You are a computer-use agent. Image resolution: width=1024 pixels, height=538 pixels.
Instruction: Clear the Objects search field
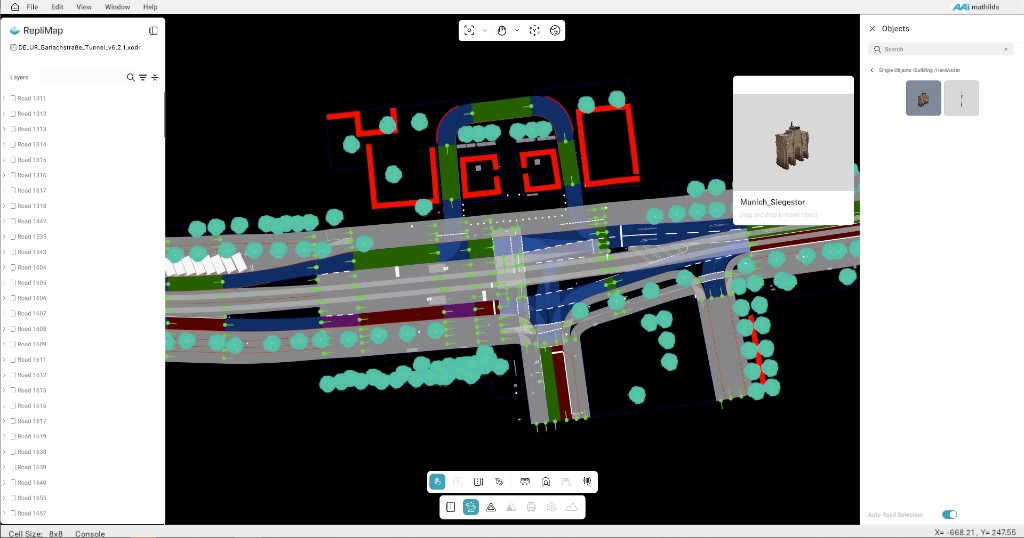click(1006, 49)
